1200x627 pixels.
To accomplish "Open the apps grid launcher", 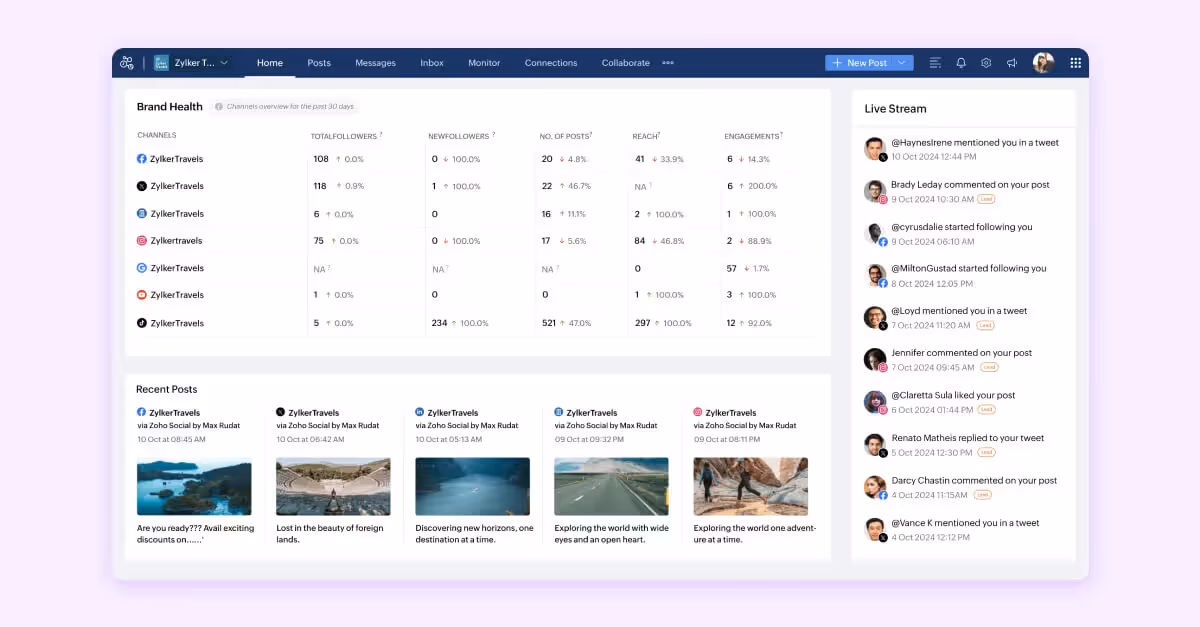I will (x=1076, y=62).
